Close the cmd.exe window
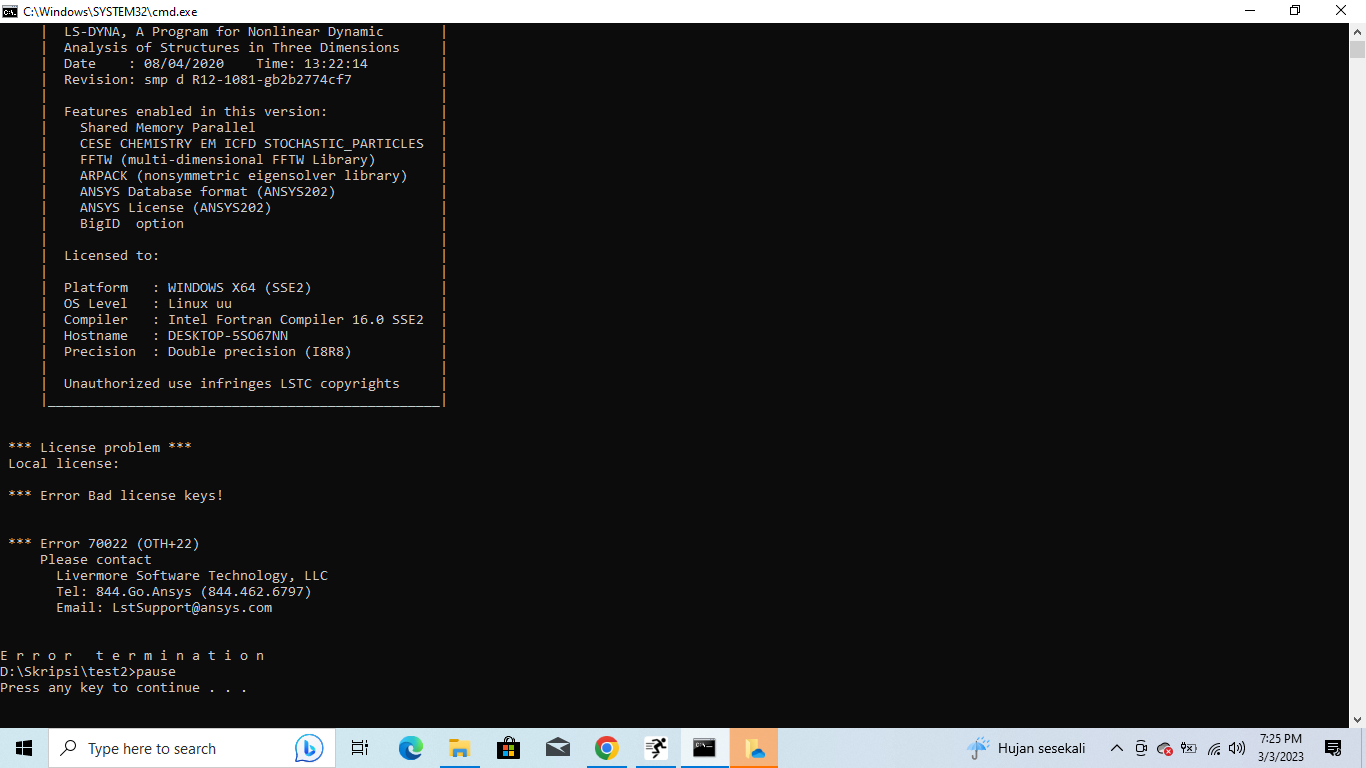The height and width of the screenshot is (768, 1366). point(1342,11)
